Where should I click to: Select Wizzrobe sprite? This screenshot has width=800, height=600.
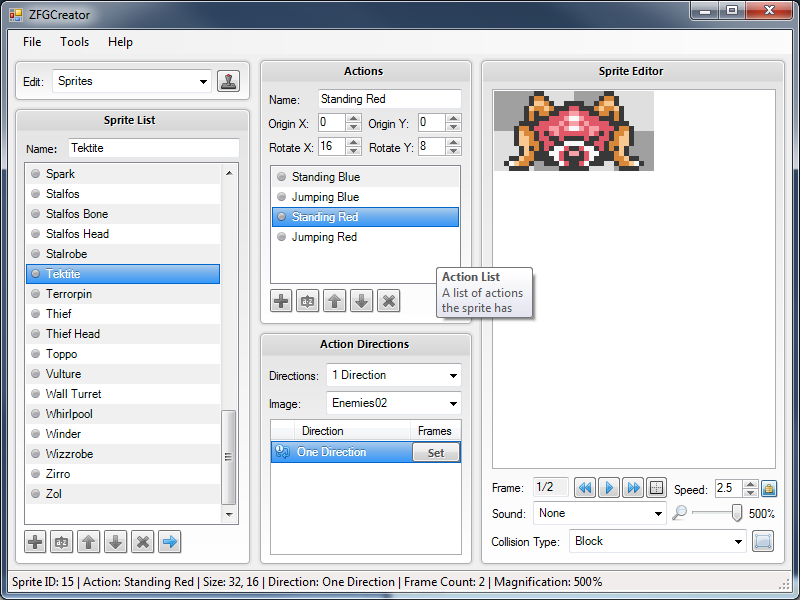123,454
